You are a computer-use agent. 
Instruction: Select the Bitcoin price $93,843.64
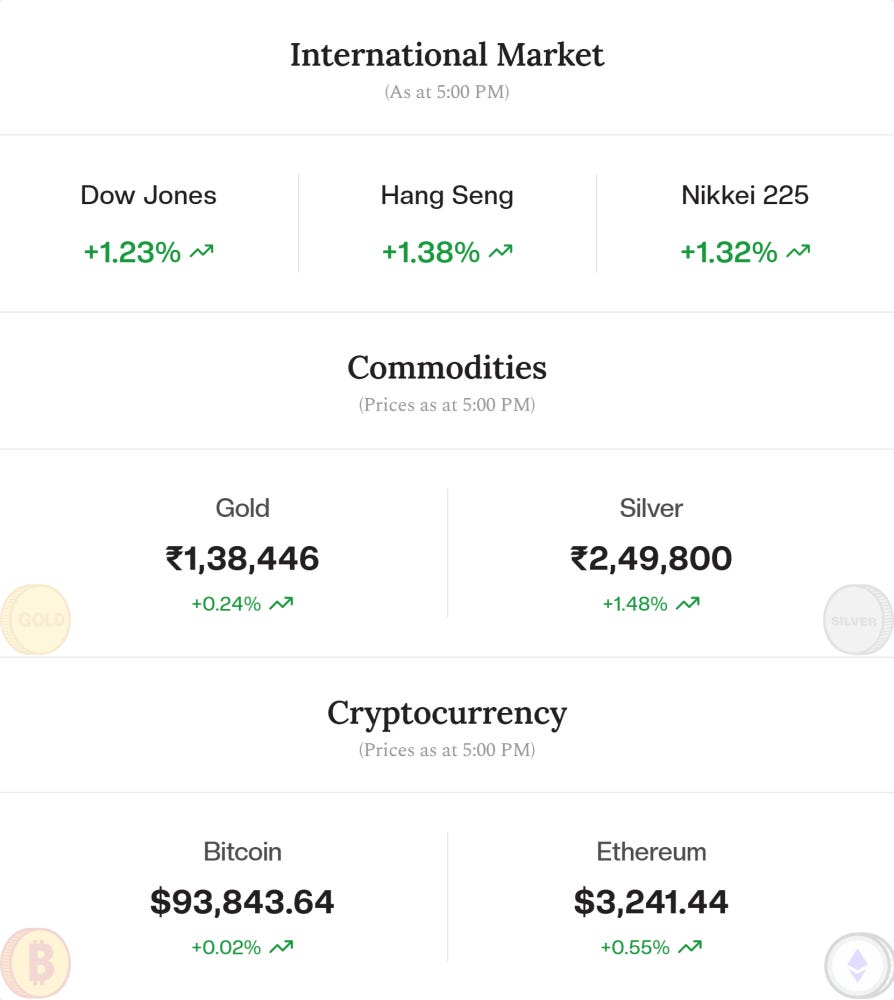point(242,902)
